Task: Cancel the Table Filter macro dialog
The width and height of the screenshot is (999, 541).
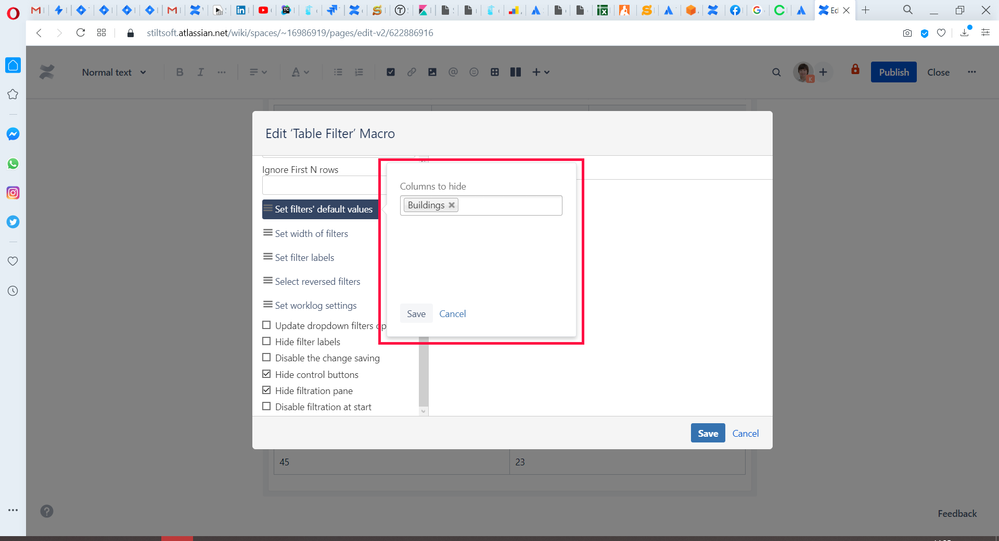Action: [x=745, y=433]
